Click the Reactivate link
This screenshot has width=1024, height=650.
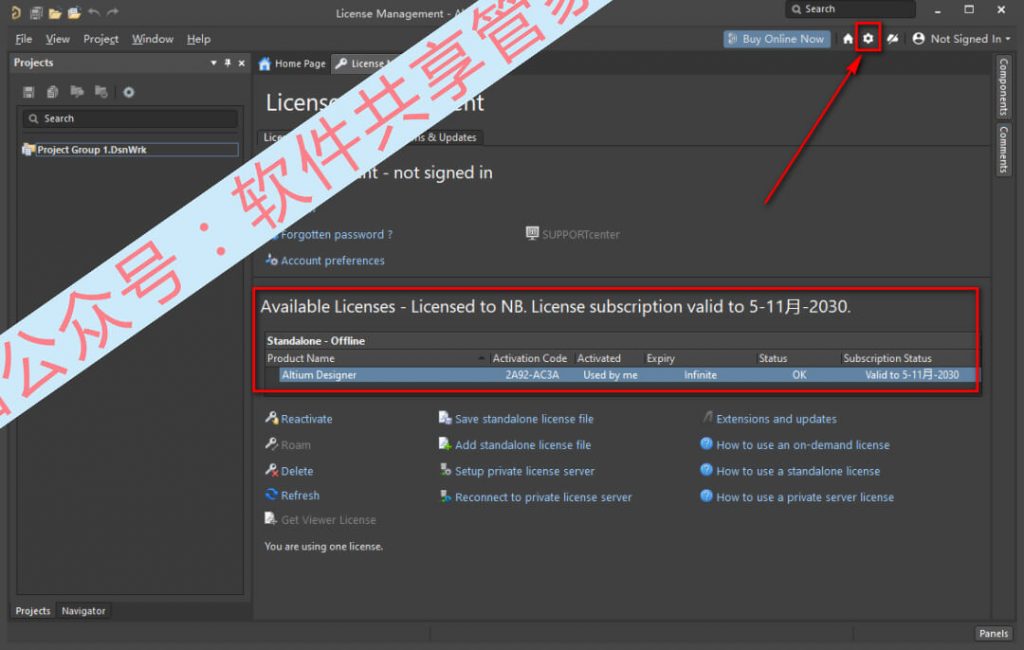[x=306, y=419]
